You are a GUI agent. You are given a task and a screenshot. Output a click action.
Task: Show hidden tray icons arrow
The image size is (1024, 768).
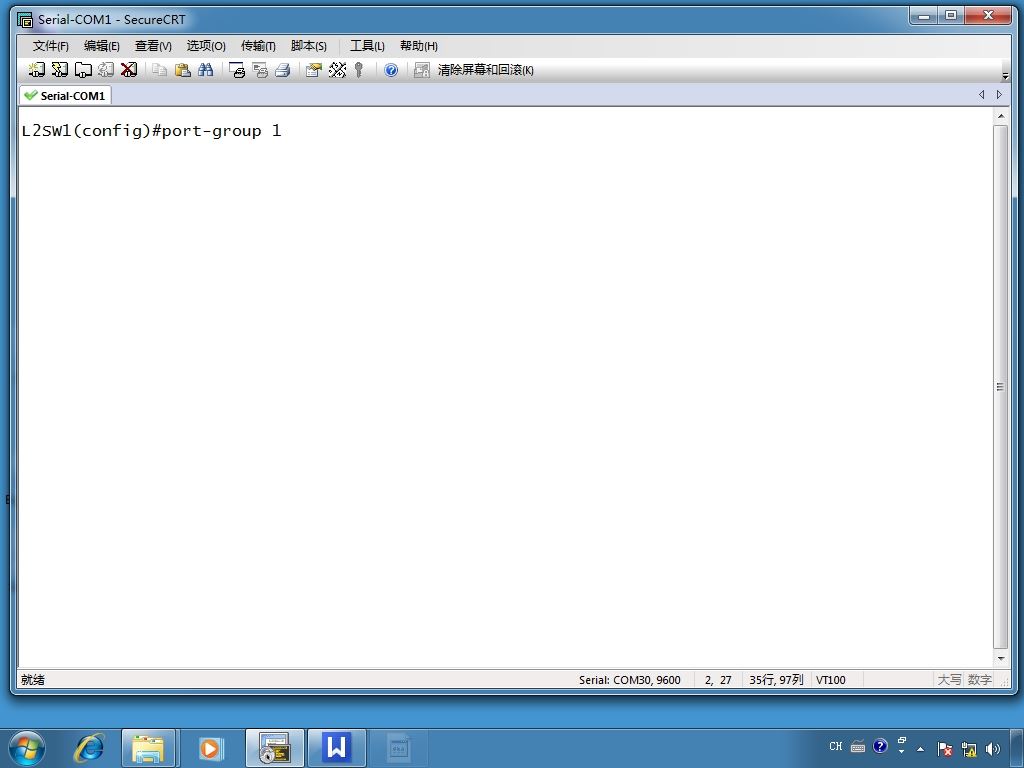[921, 749]
